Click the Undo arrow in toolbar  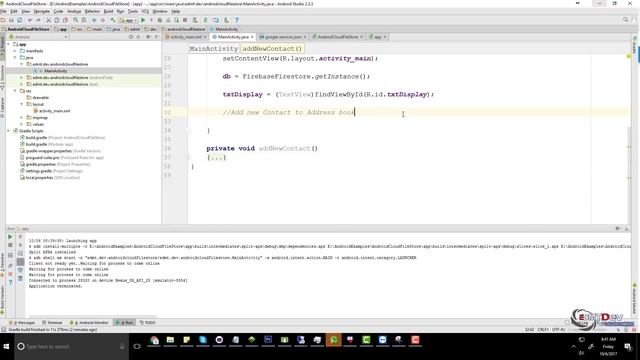click(30, 20)
